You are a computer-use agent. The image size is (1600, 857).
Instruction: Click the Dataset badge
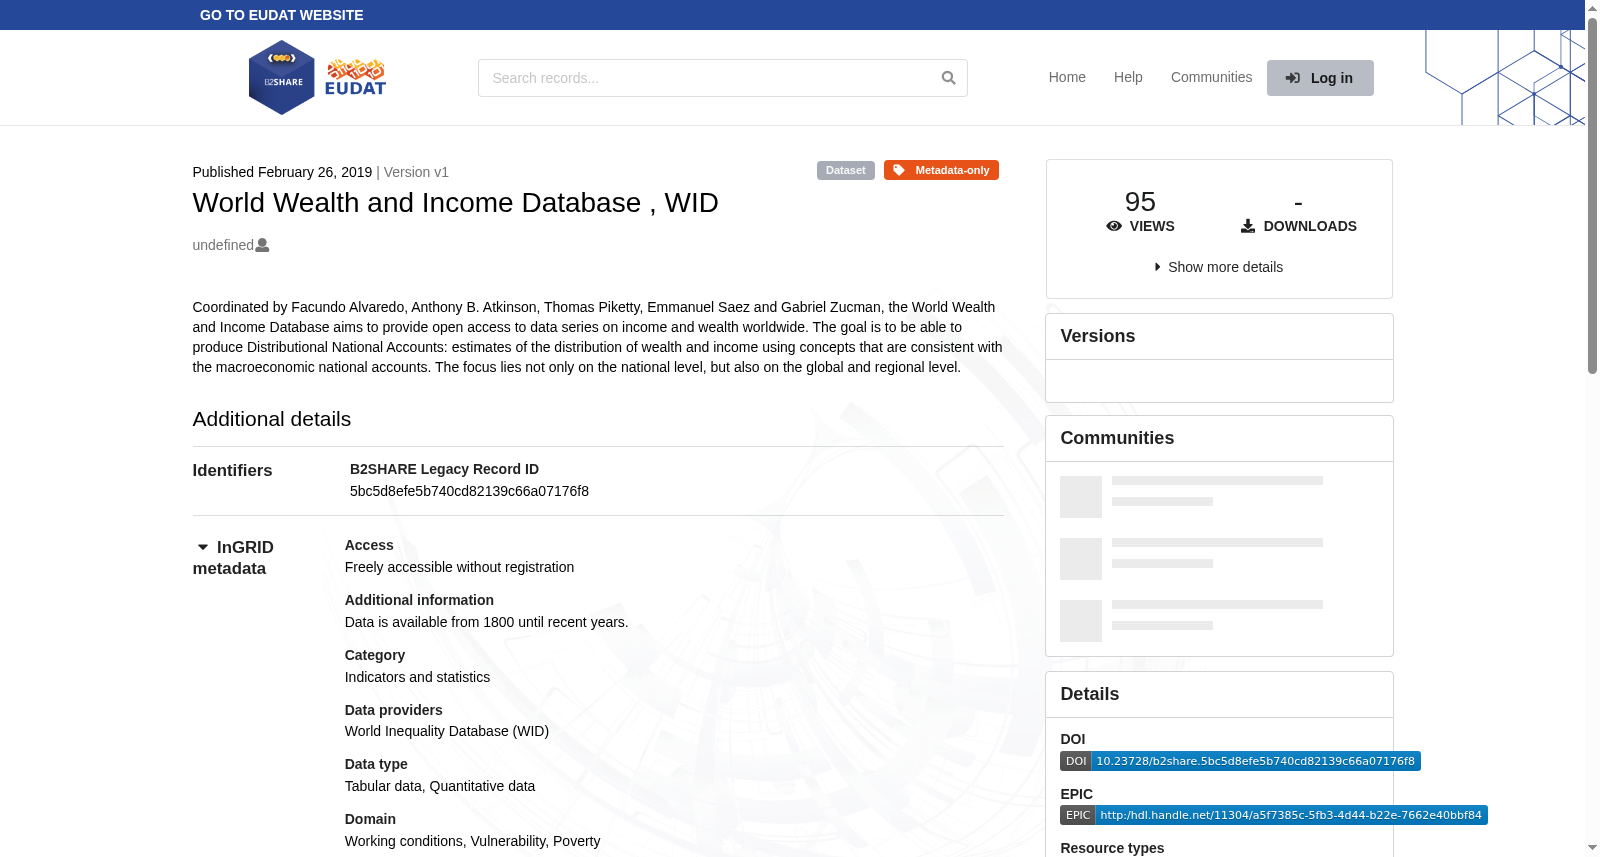coord(846,170)
